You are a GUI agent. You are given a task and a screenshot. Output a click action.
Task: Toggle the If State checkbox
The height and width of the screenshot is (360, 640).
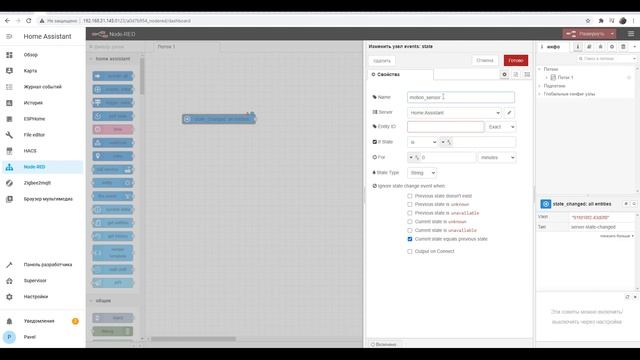375,142
